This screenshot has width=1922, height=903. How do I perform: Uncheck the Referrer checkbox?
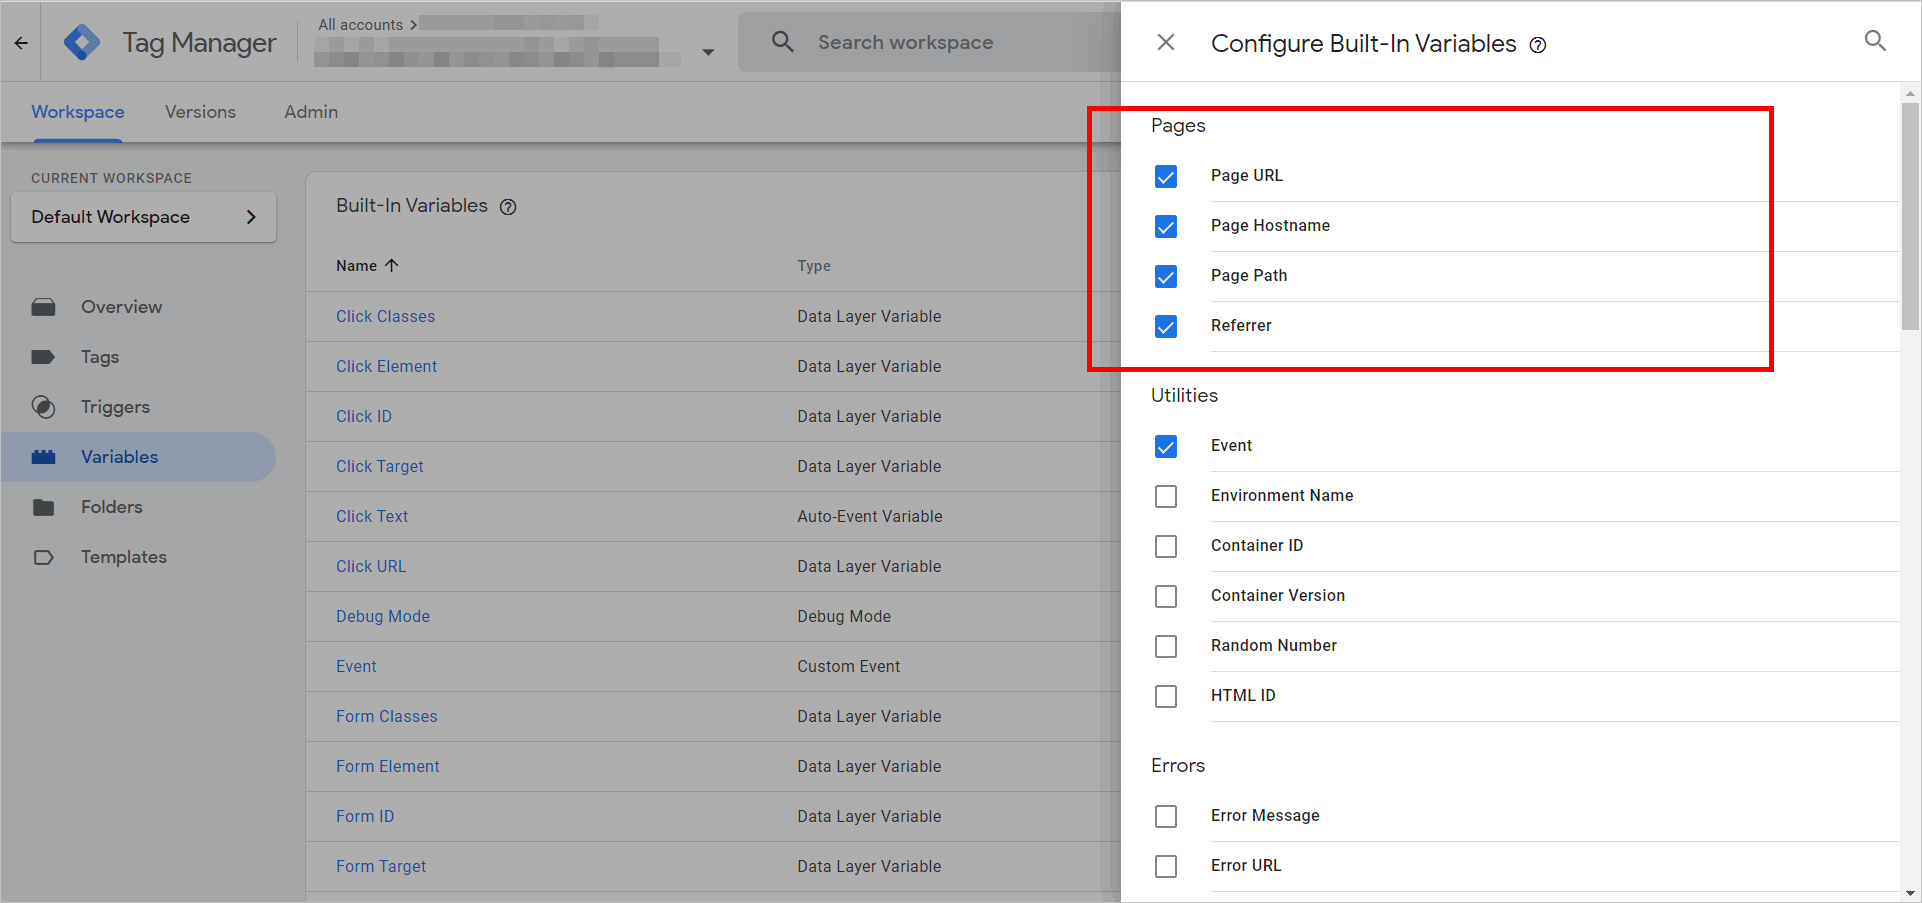click(1166, 327)
